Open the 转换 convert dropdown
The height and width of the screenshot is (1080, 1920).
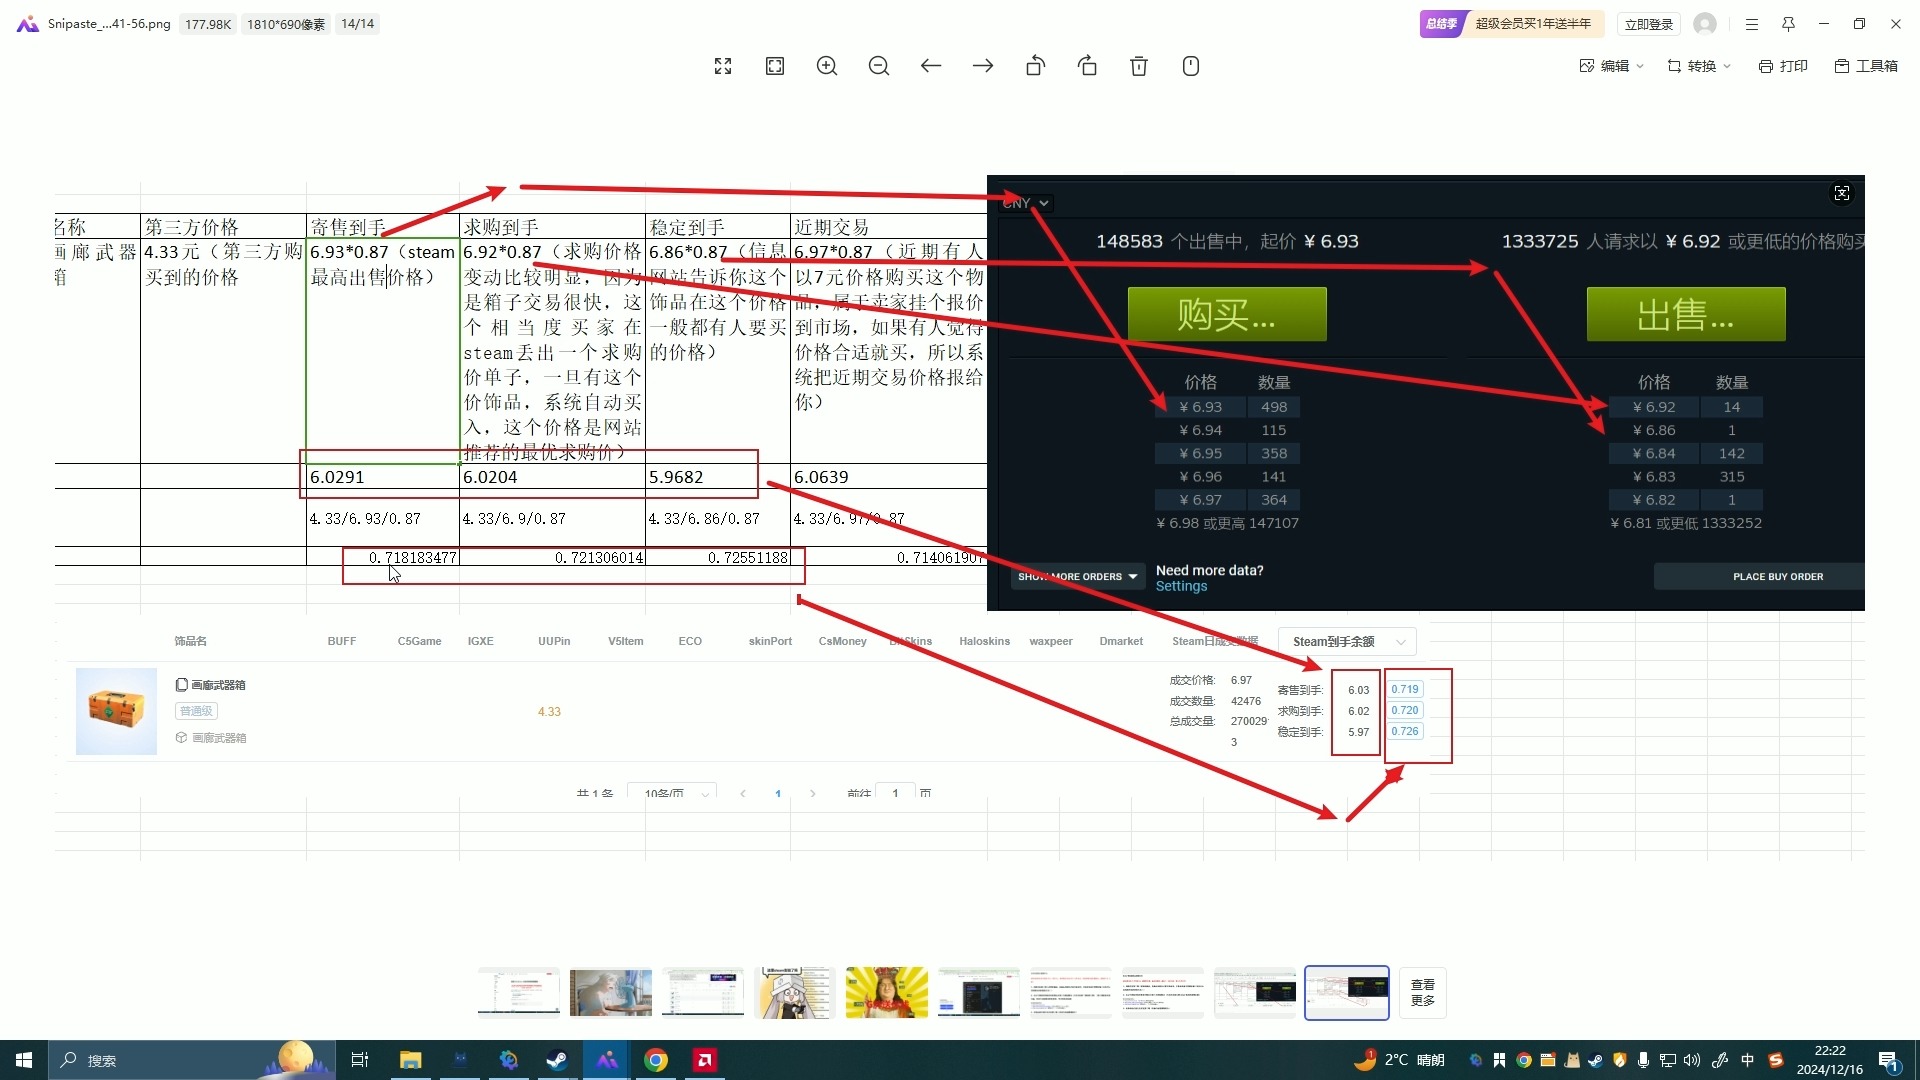point(1699,66)
